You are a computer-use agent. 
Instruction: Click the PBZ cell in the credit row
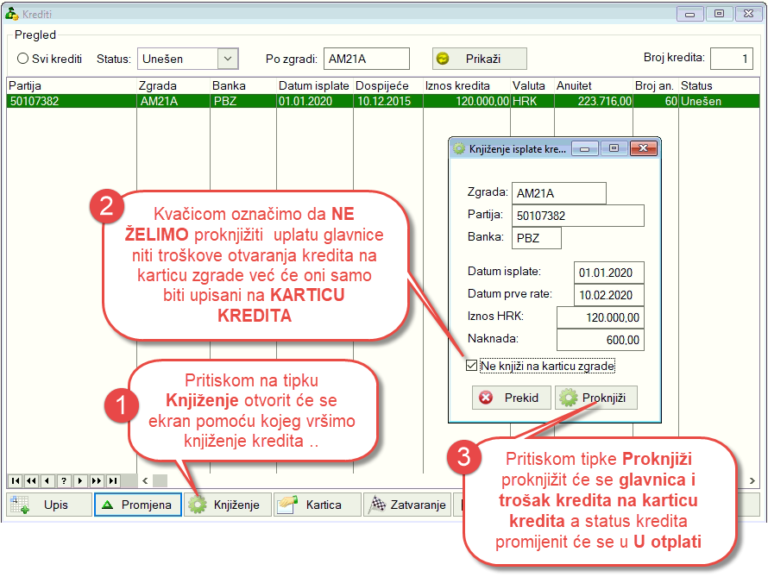pos(243,101)
